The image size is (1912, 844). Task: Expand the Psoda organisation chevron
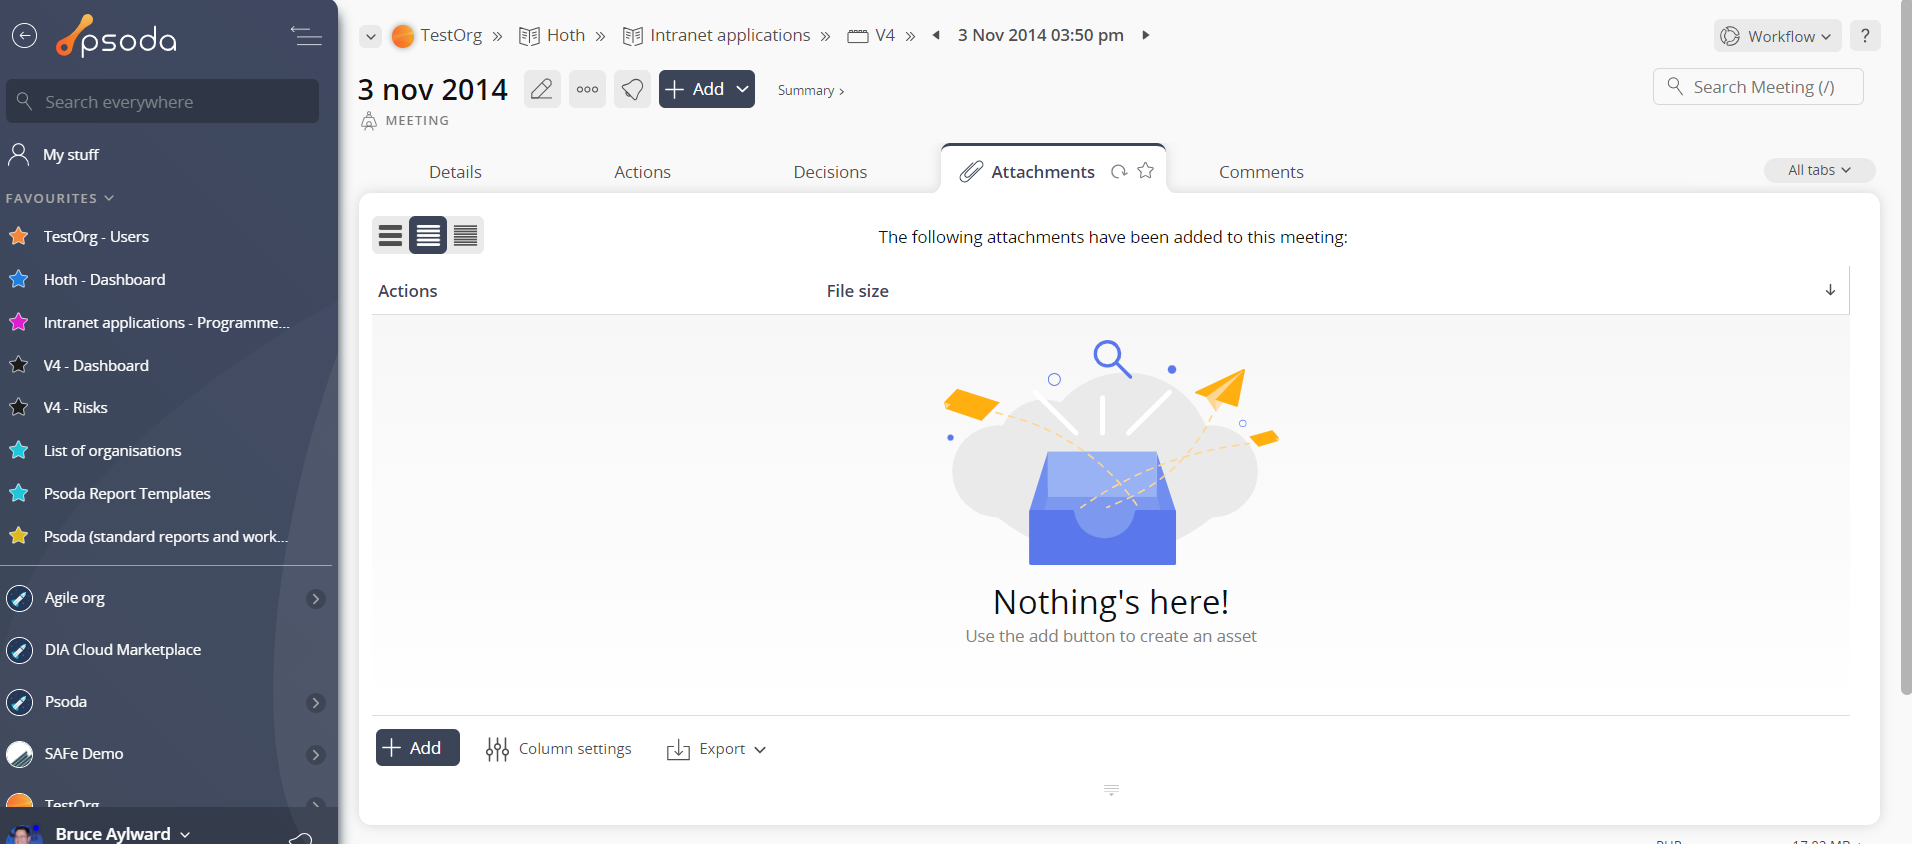(x=316, y=703)
